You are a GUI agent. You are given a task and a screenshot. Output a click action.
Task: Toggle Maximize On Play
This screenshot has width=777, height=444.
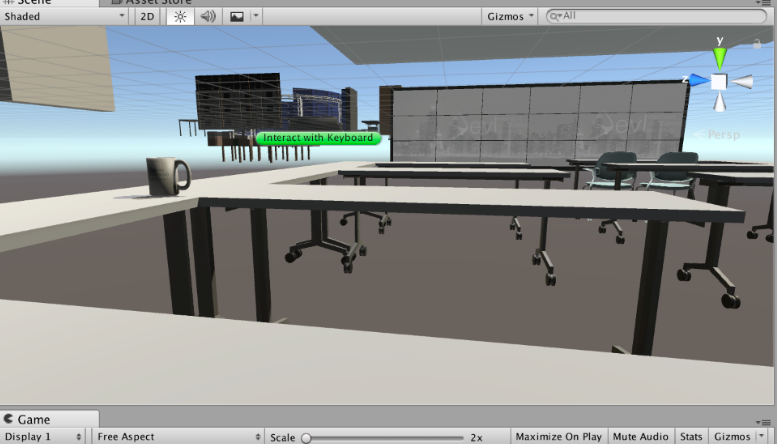coord(558,437)
